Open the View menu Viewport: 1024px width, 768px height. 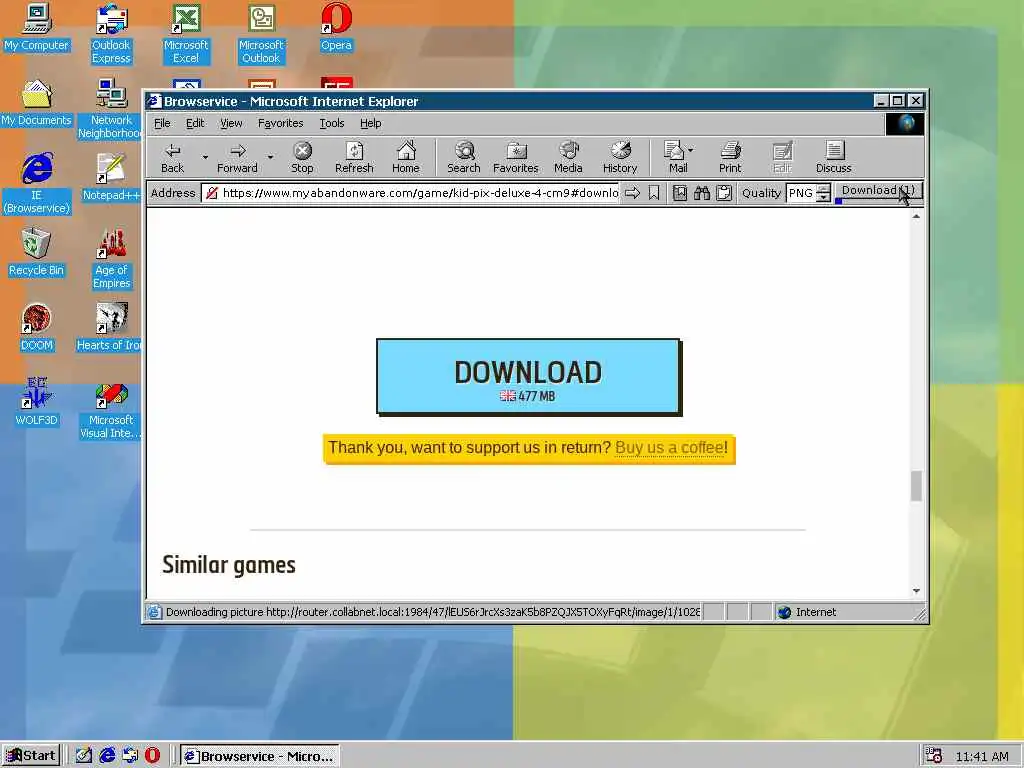pos(231,123)
